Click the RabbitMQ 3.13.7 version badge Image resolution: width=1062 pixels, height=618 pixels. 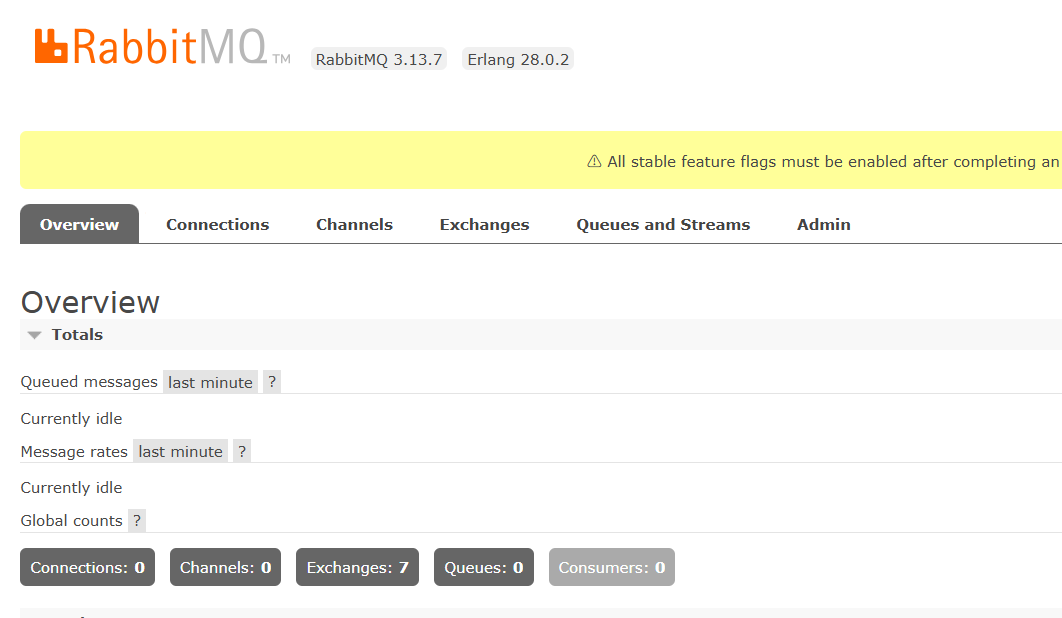(x=379, y=59)
